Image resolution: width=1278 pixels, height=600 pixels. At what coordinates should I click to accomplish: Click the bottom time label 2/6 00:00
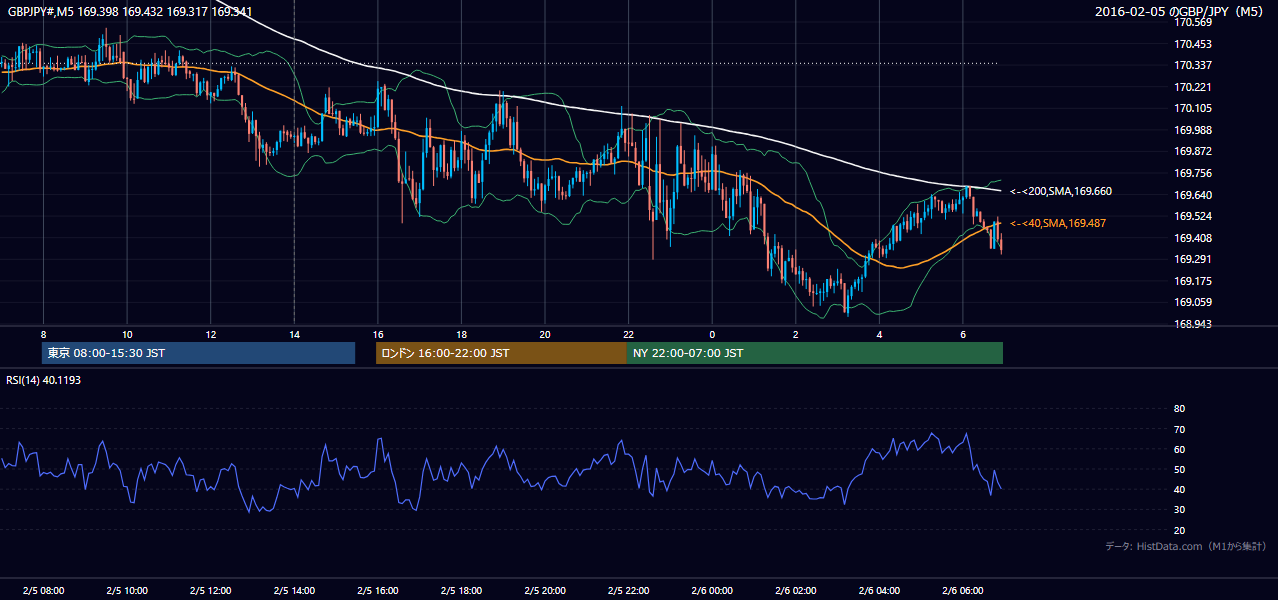click(x=712, y=591)
